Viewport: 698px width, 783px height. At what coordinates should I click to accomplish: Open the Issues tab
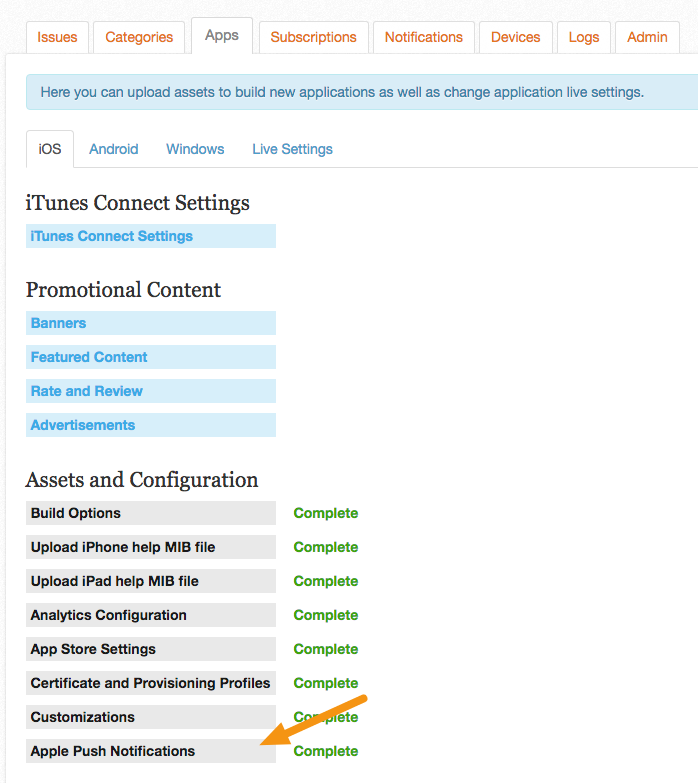tap(57, 37)
